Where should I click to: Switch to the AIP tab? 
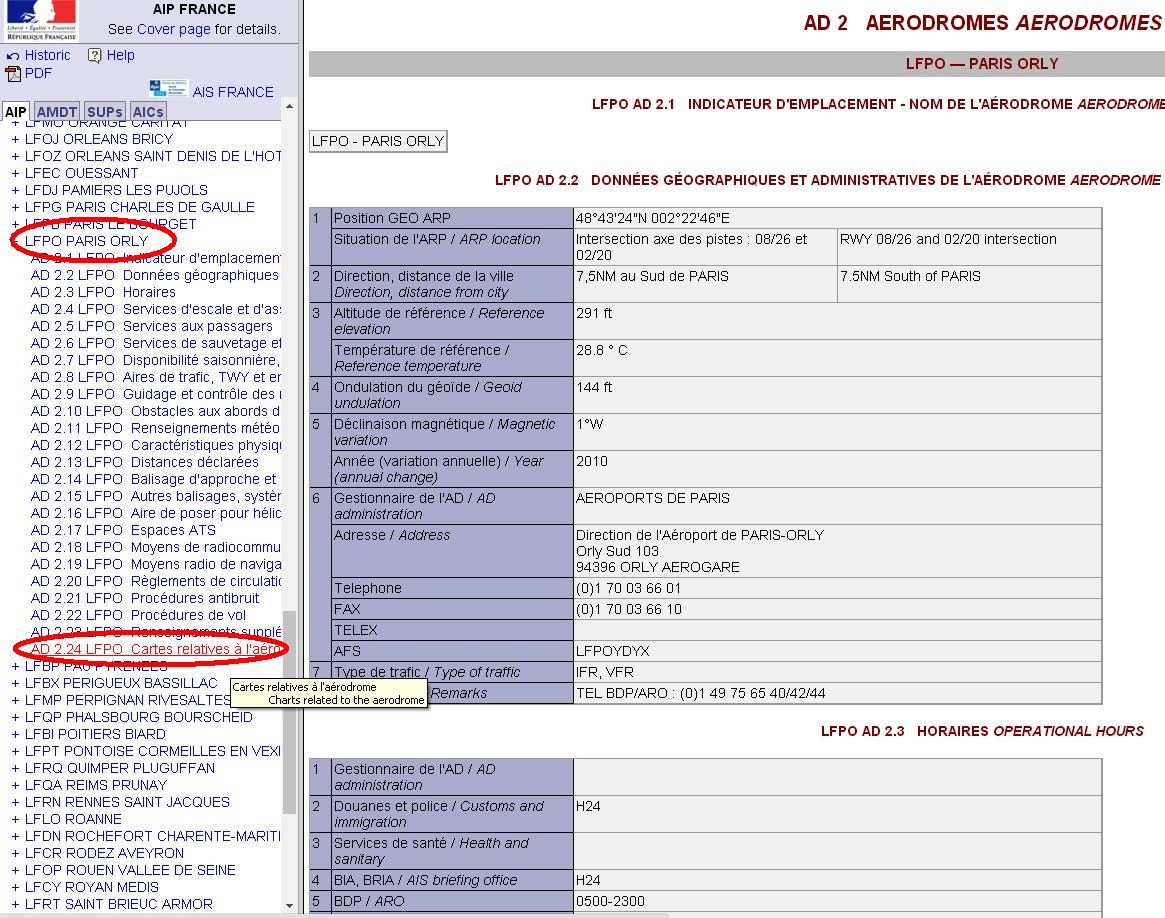coord(15,112)
